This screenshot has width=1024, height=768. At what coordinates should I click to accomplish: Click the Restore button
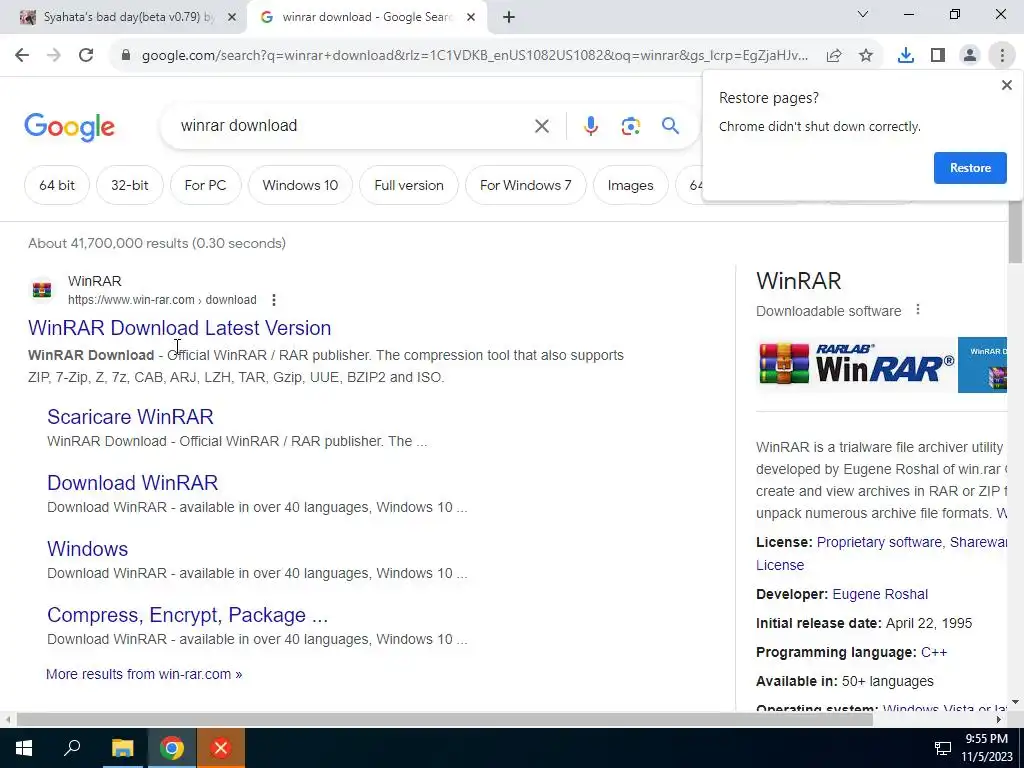tap(970, 168)
